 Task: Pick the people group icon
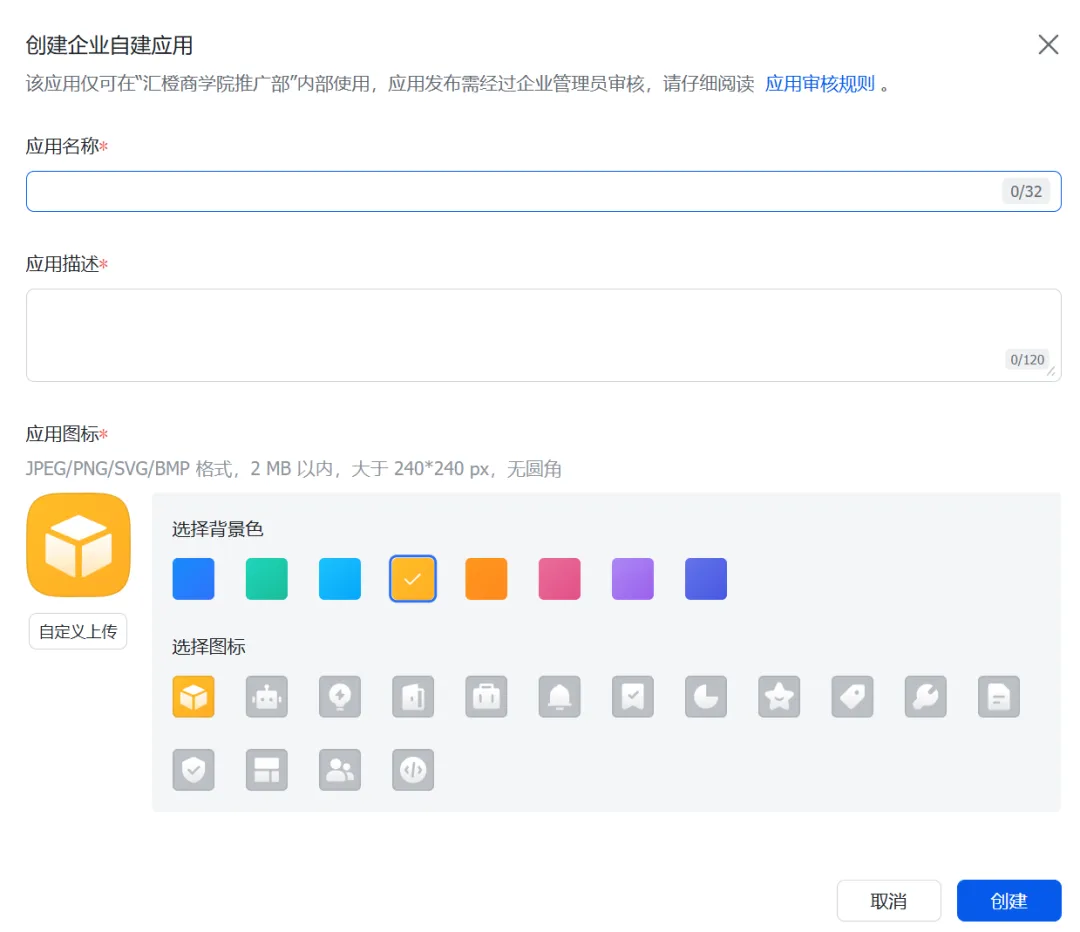(340, 770)
